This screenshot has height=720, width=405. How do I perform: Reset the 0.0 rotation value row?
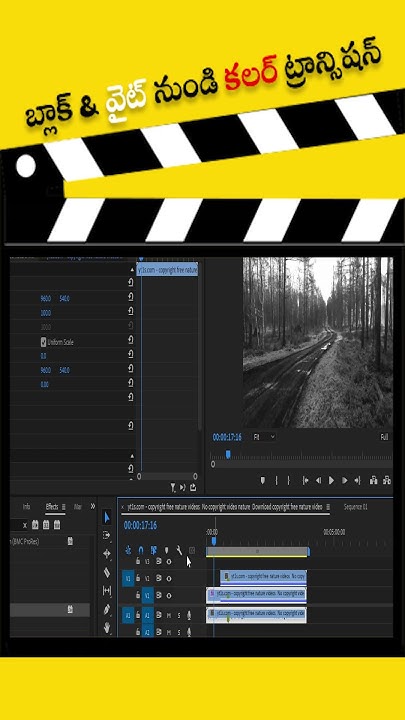[130, 354]
